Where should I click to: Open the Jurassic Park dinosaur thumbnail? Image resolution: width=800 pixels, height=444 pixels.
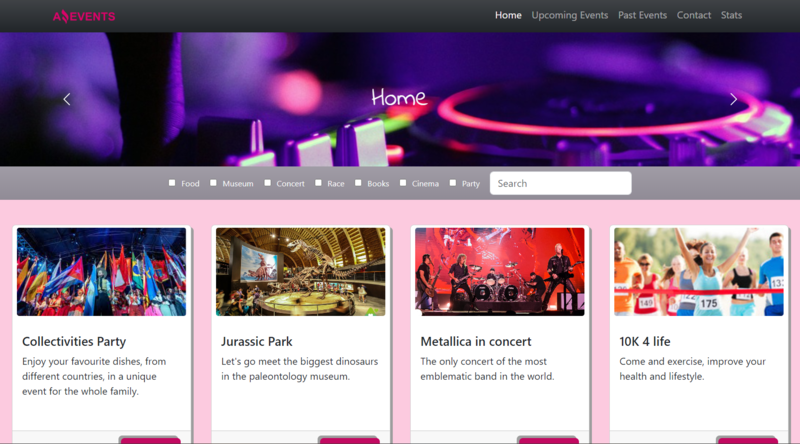click(x=300, y=272)
